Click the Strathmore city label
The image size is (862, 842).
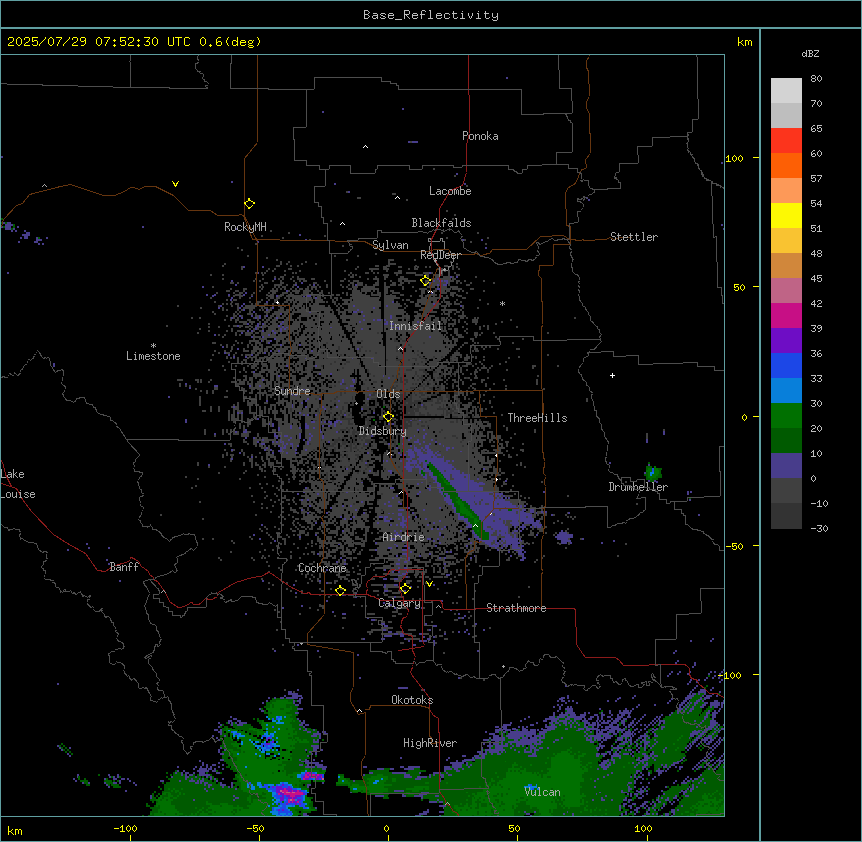(x=516, y=608)
